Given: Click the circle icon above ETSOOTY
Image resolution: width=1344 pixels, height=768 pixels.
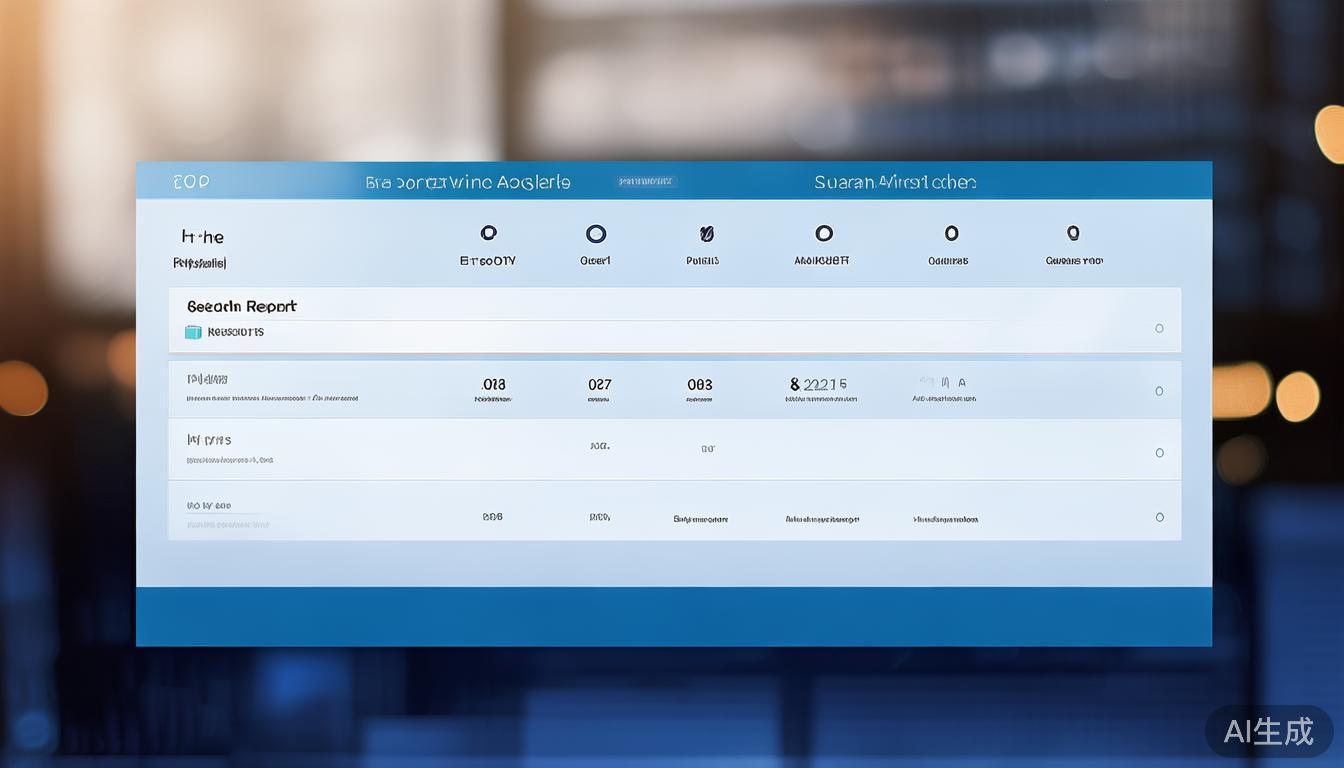Looking at the screenshot, I should [488, 233].
